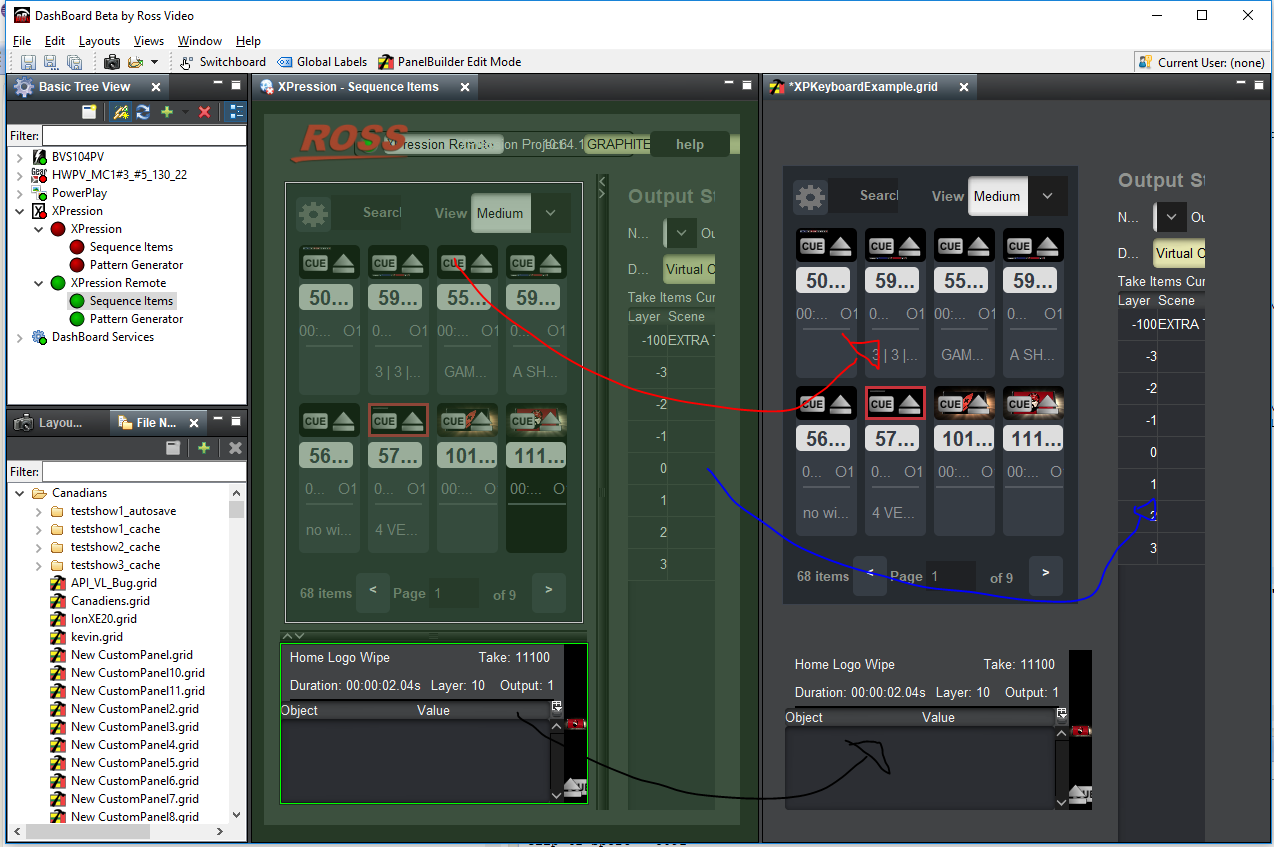Click green plus icon in File Navigator toolbar
The image size is (1274, 847).
pos(204,448)
